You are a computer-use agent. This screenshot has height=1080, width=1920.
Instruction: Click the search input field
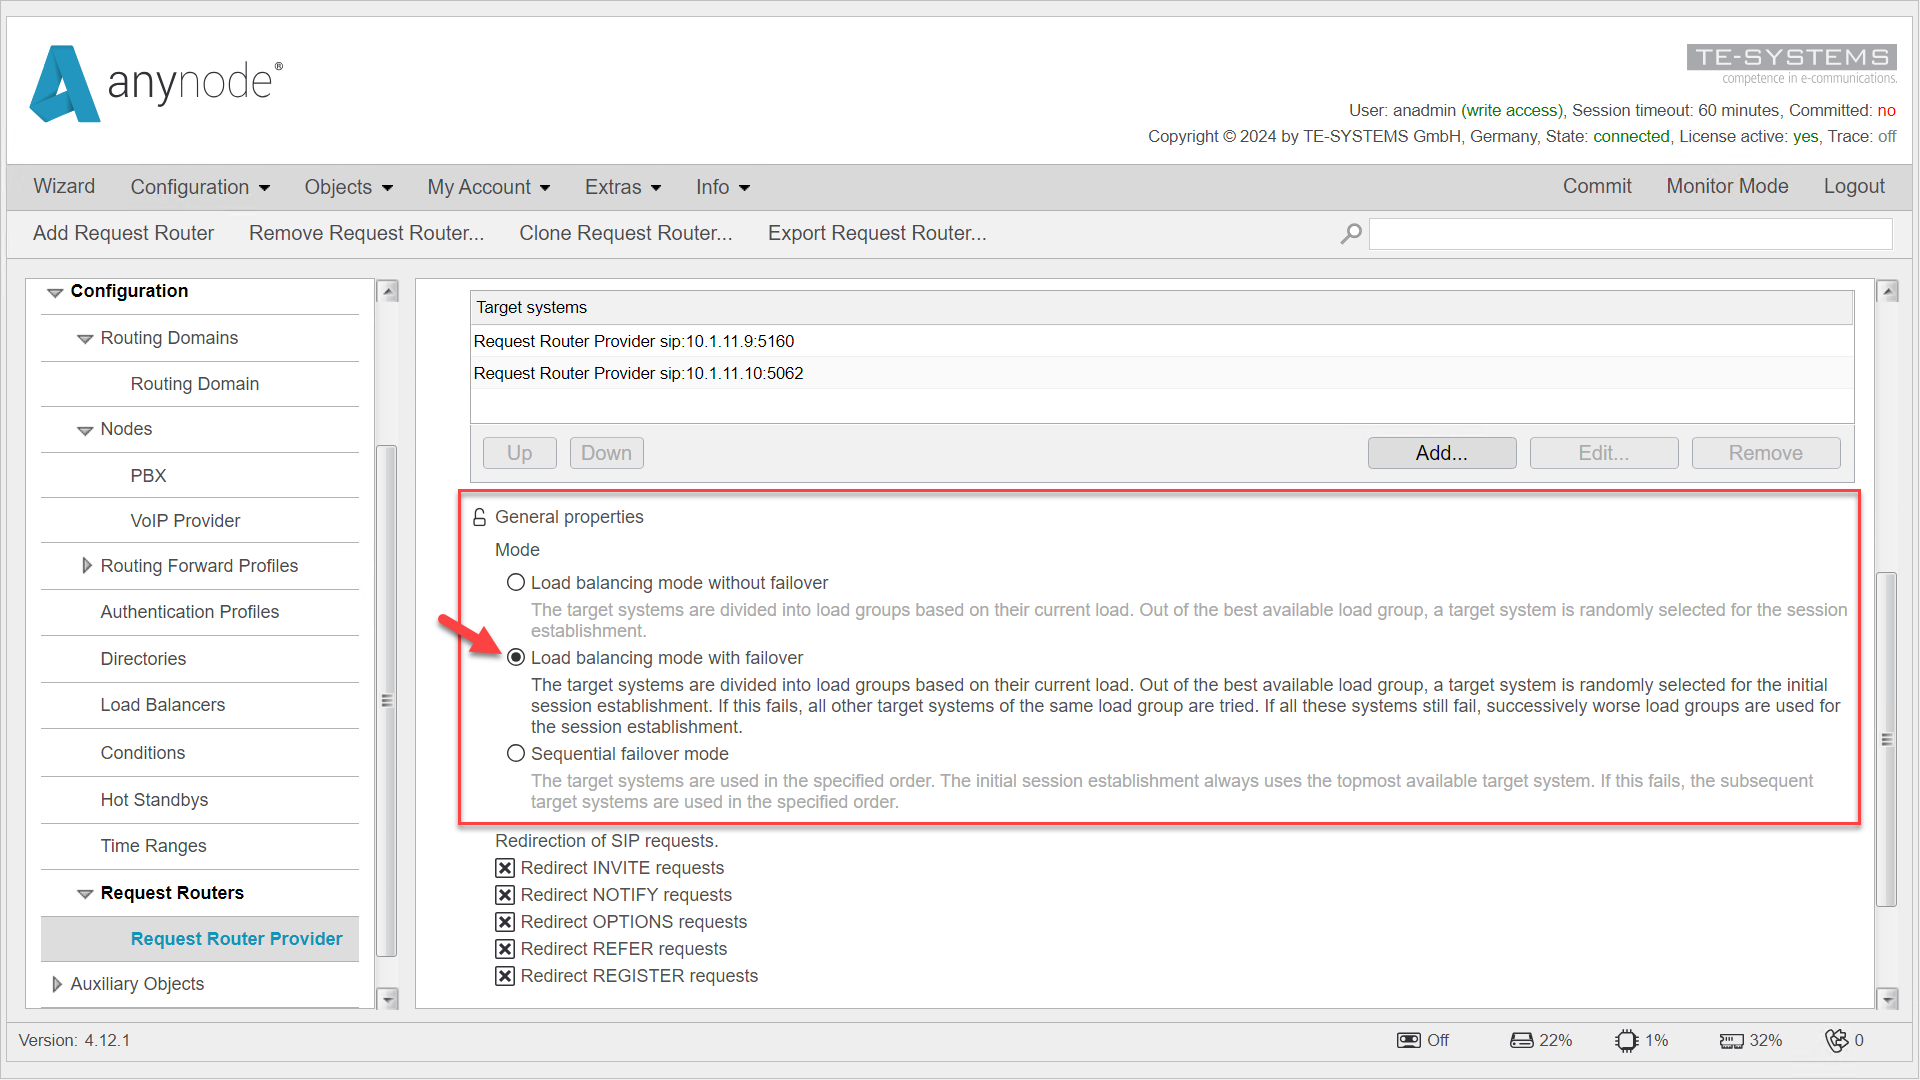(x=1630, y=234)
